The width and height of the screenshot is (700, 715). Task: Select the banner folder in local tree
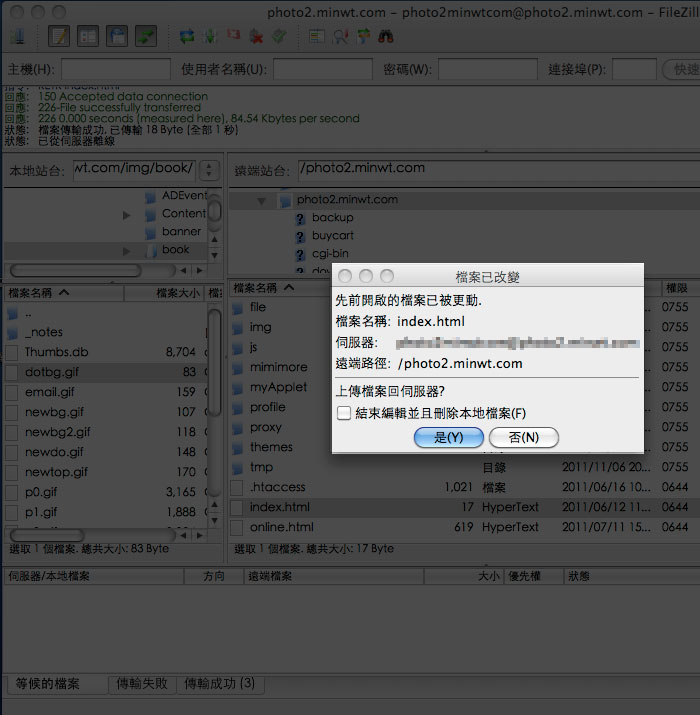pyautogui.click(x=181, y=232)
